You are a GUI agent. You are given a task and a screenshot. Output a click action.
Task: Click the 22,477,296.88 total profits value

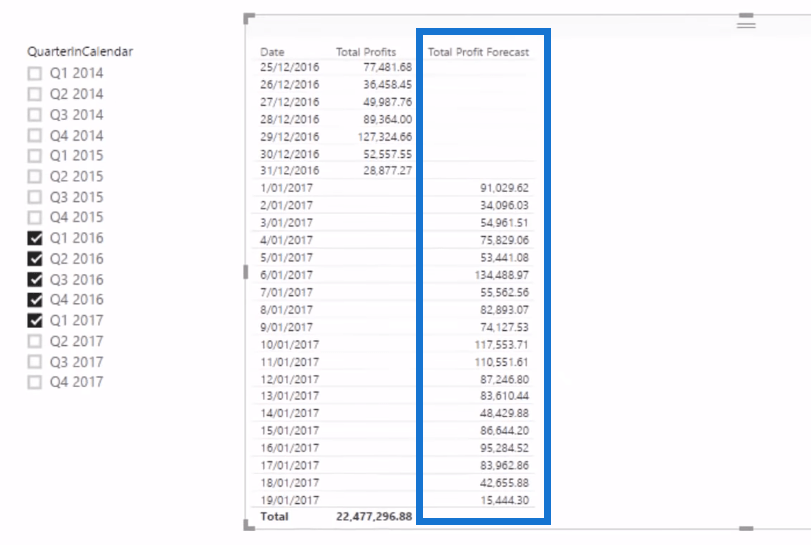point(374,517)
